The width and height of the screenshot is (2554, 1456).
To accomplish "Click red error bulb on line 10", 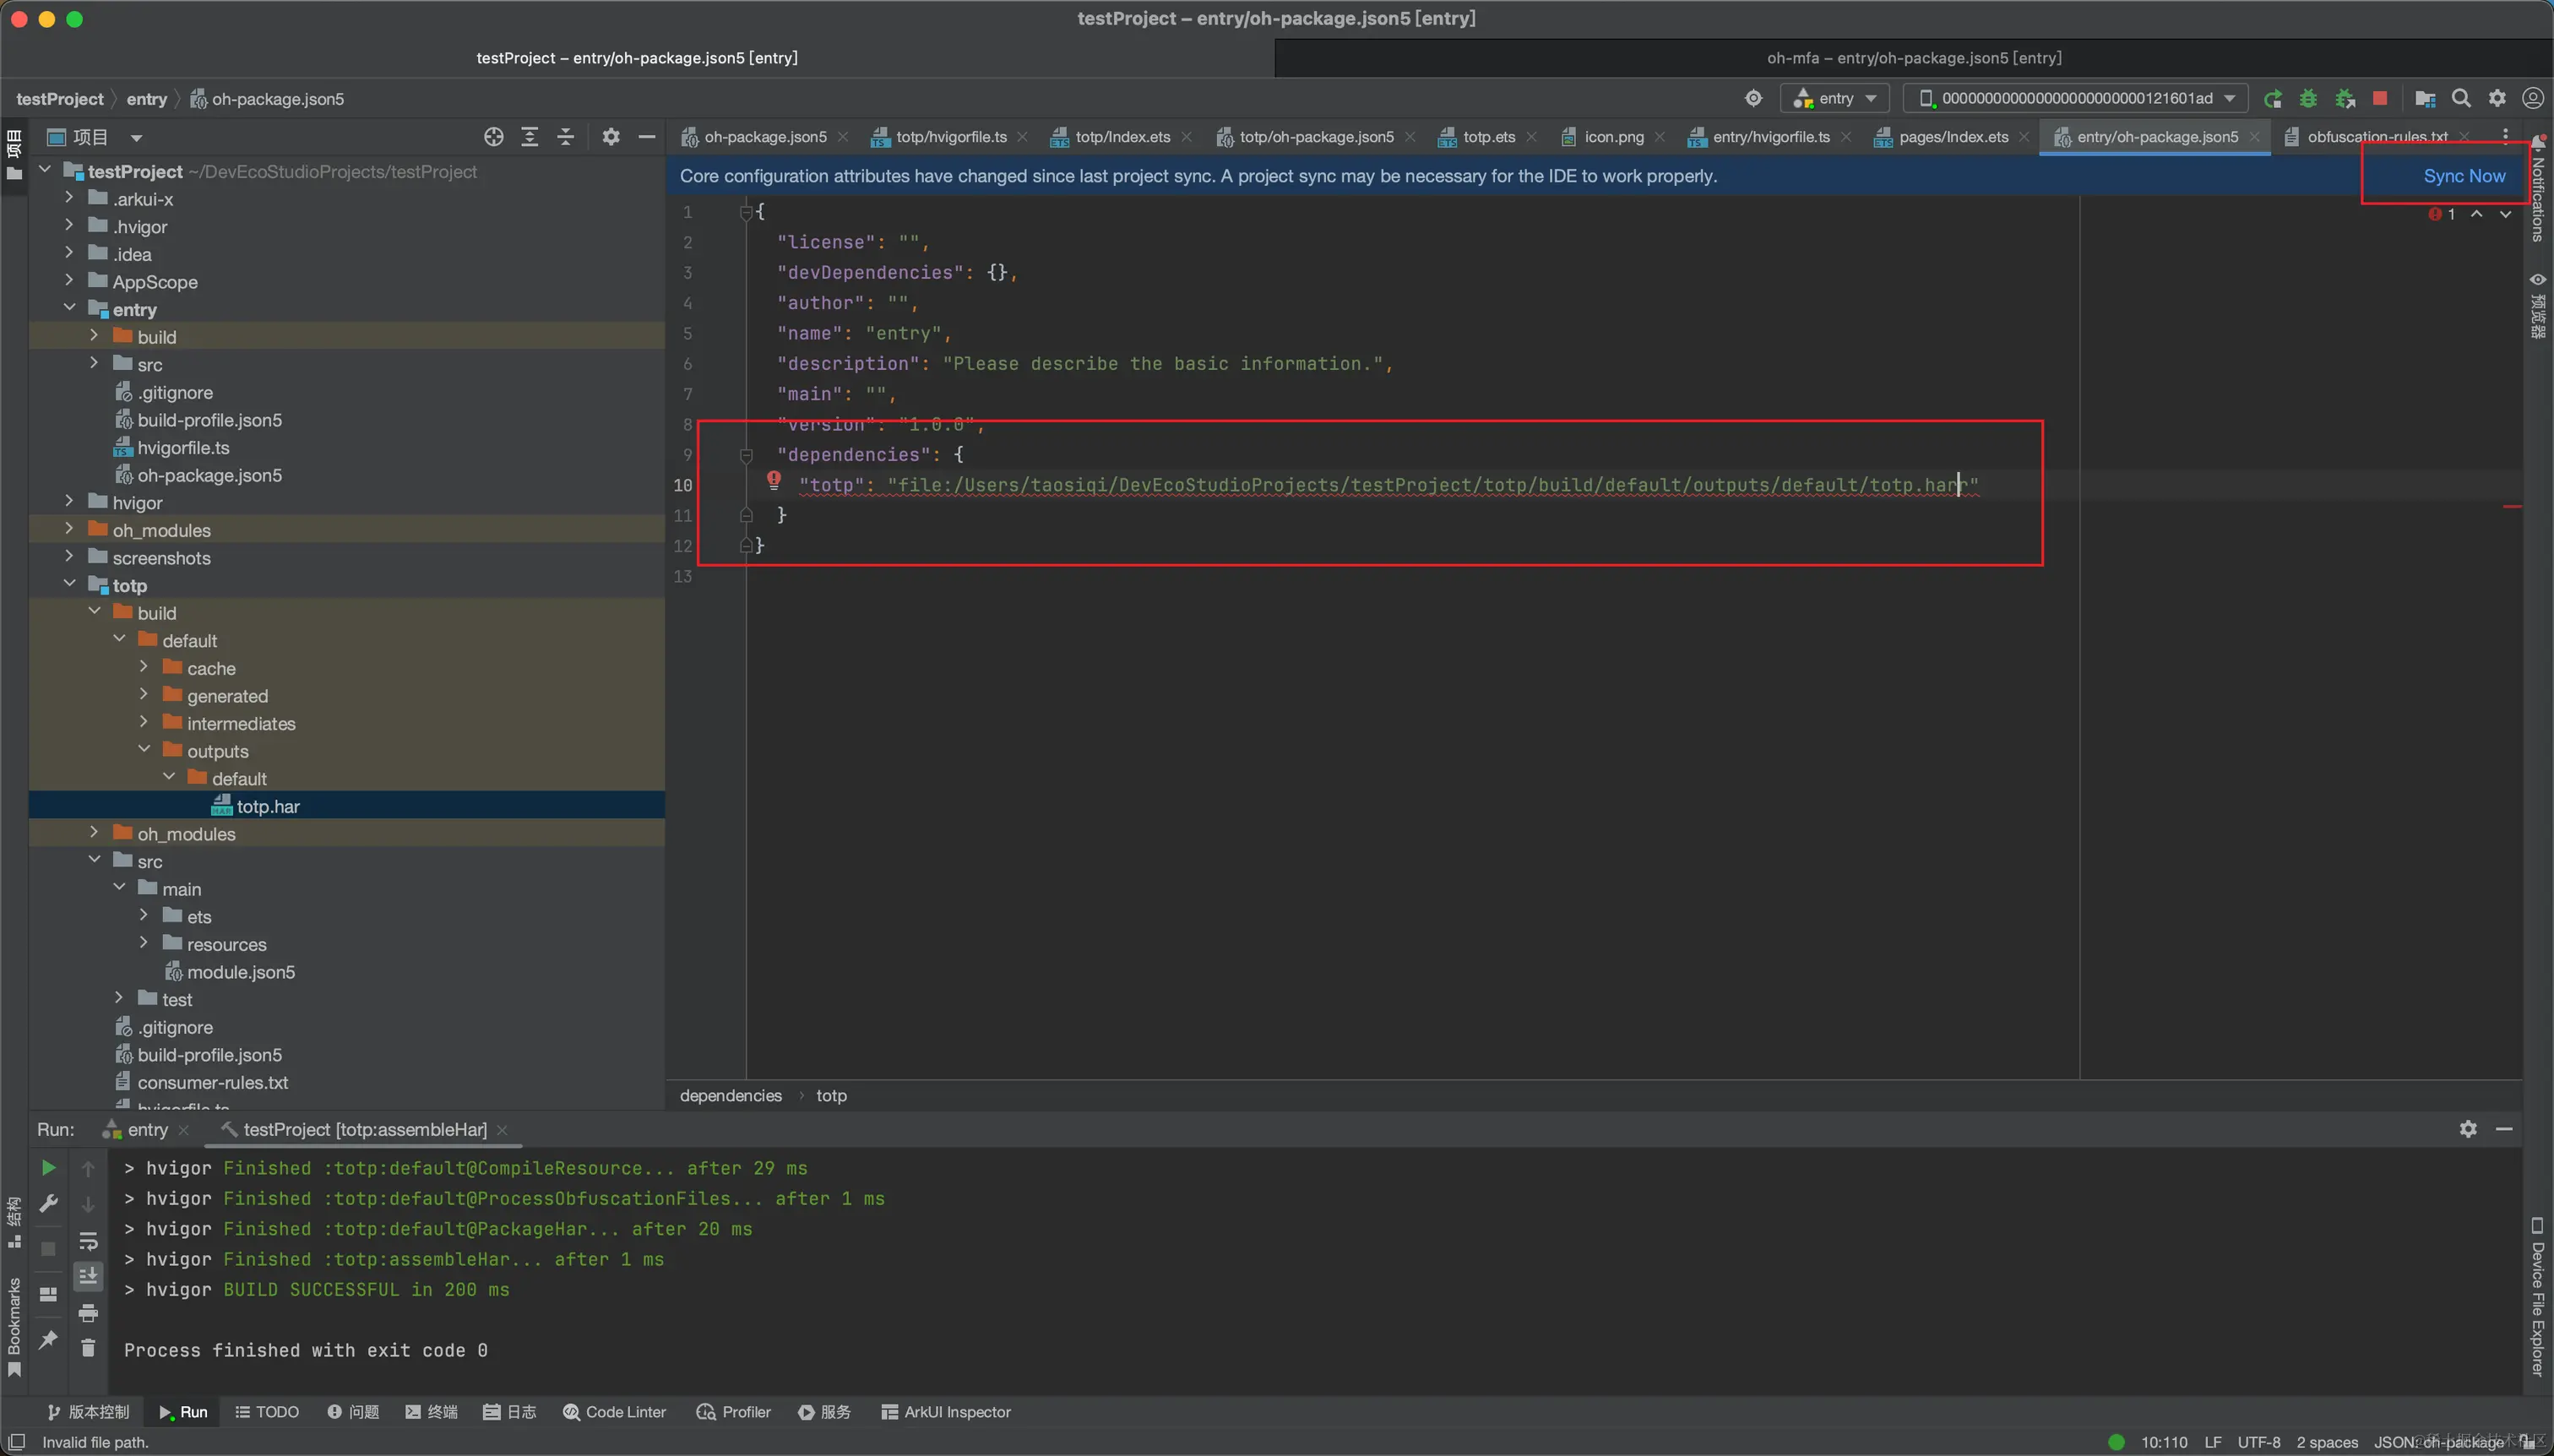I will (774, 480).
